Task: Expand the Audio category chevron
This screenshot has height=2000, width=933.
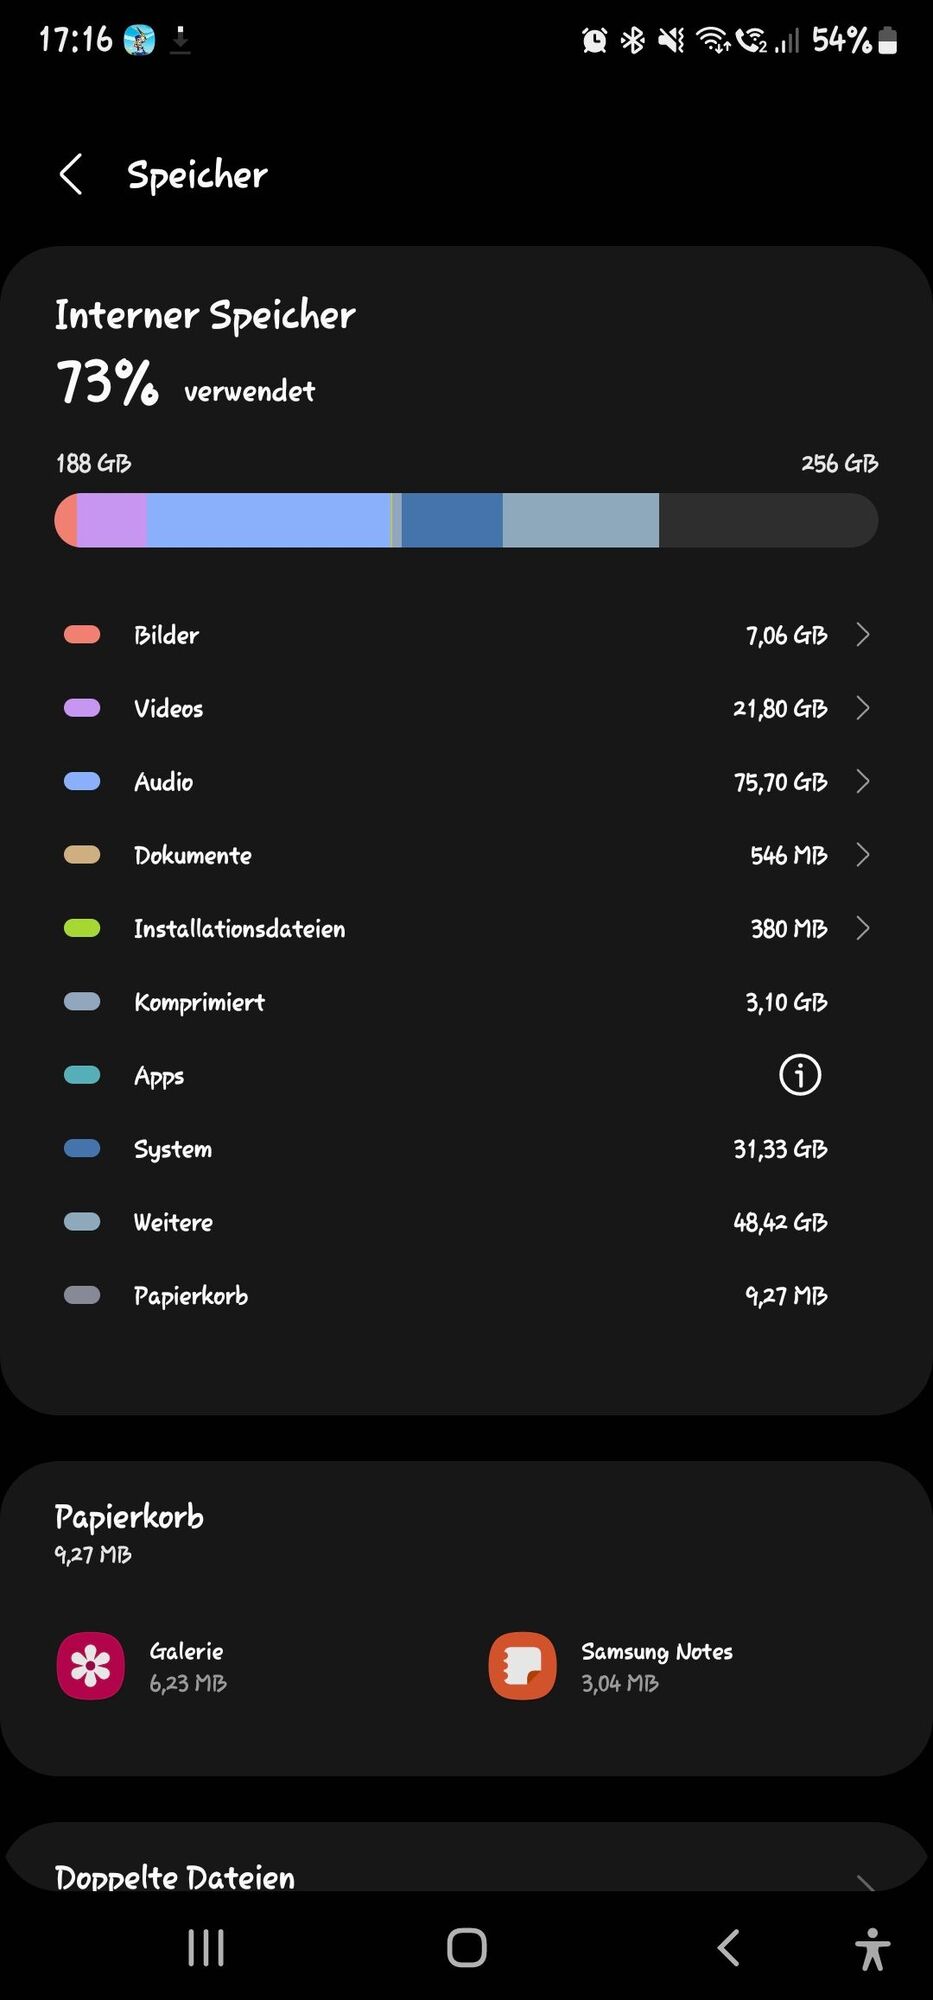Action: (x=863, y=781)
